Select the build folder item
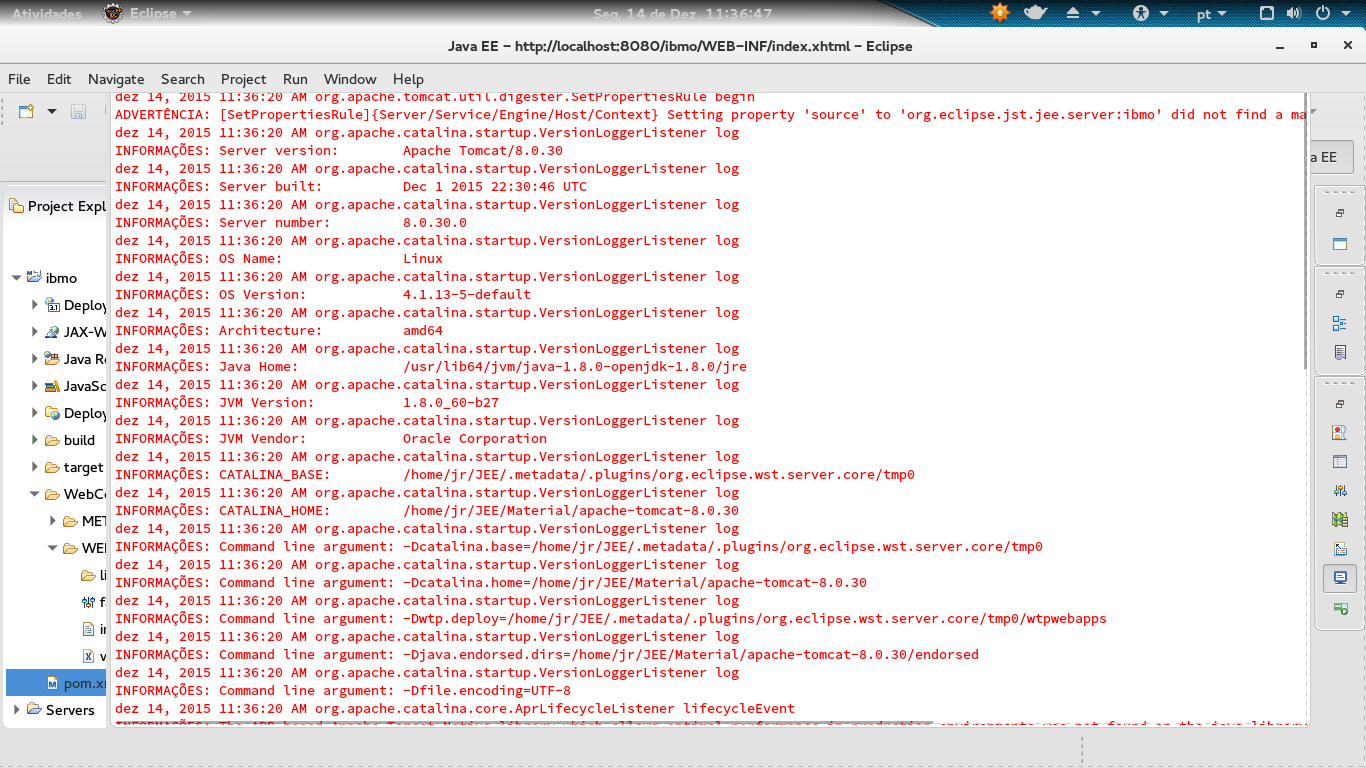 [69, 440]
